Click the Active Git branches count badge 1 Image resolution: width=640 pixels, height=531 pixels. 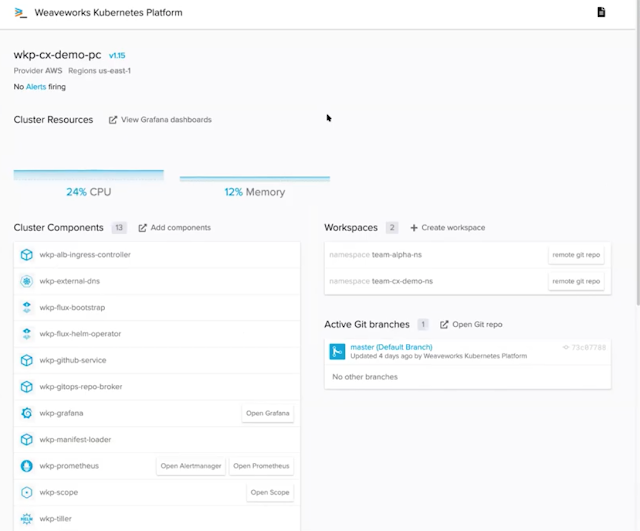[423, 324]
